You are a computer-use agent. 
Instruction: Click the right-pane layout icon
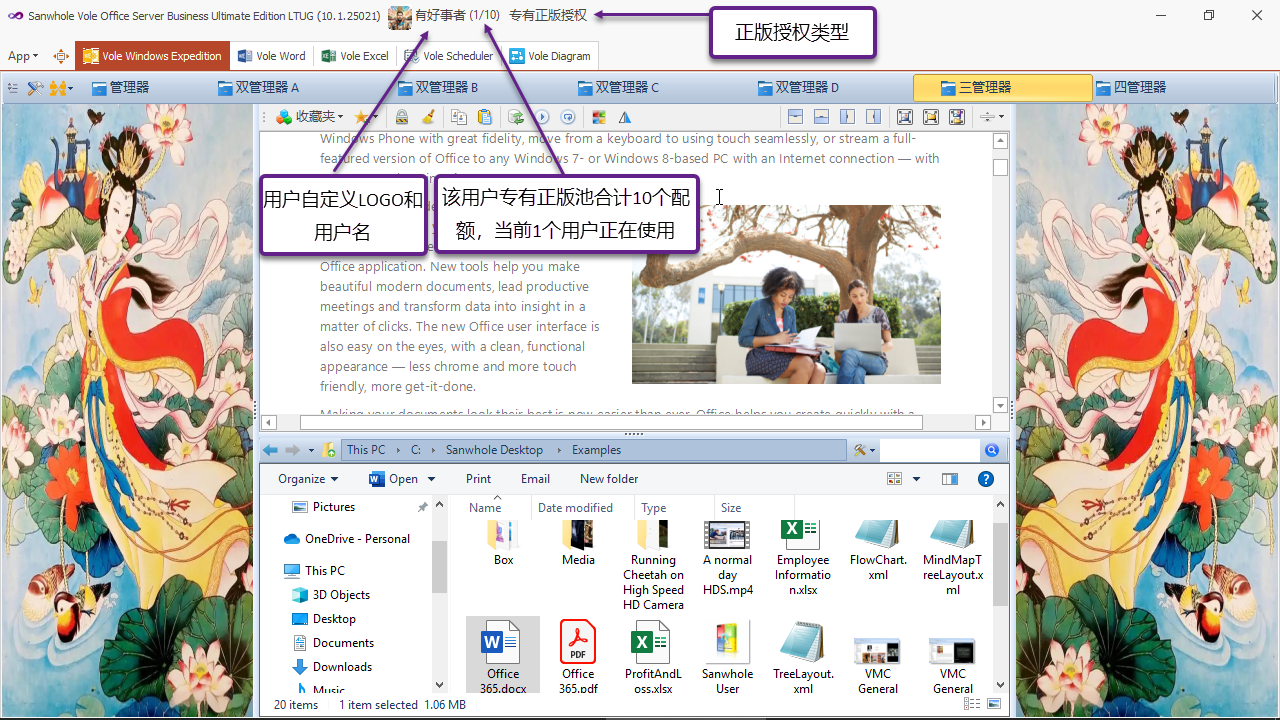point(873,117)
